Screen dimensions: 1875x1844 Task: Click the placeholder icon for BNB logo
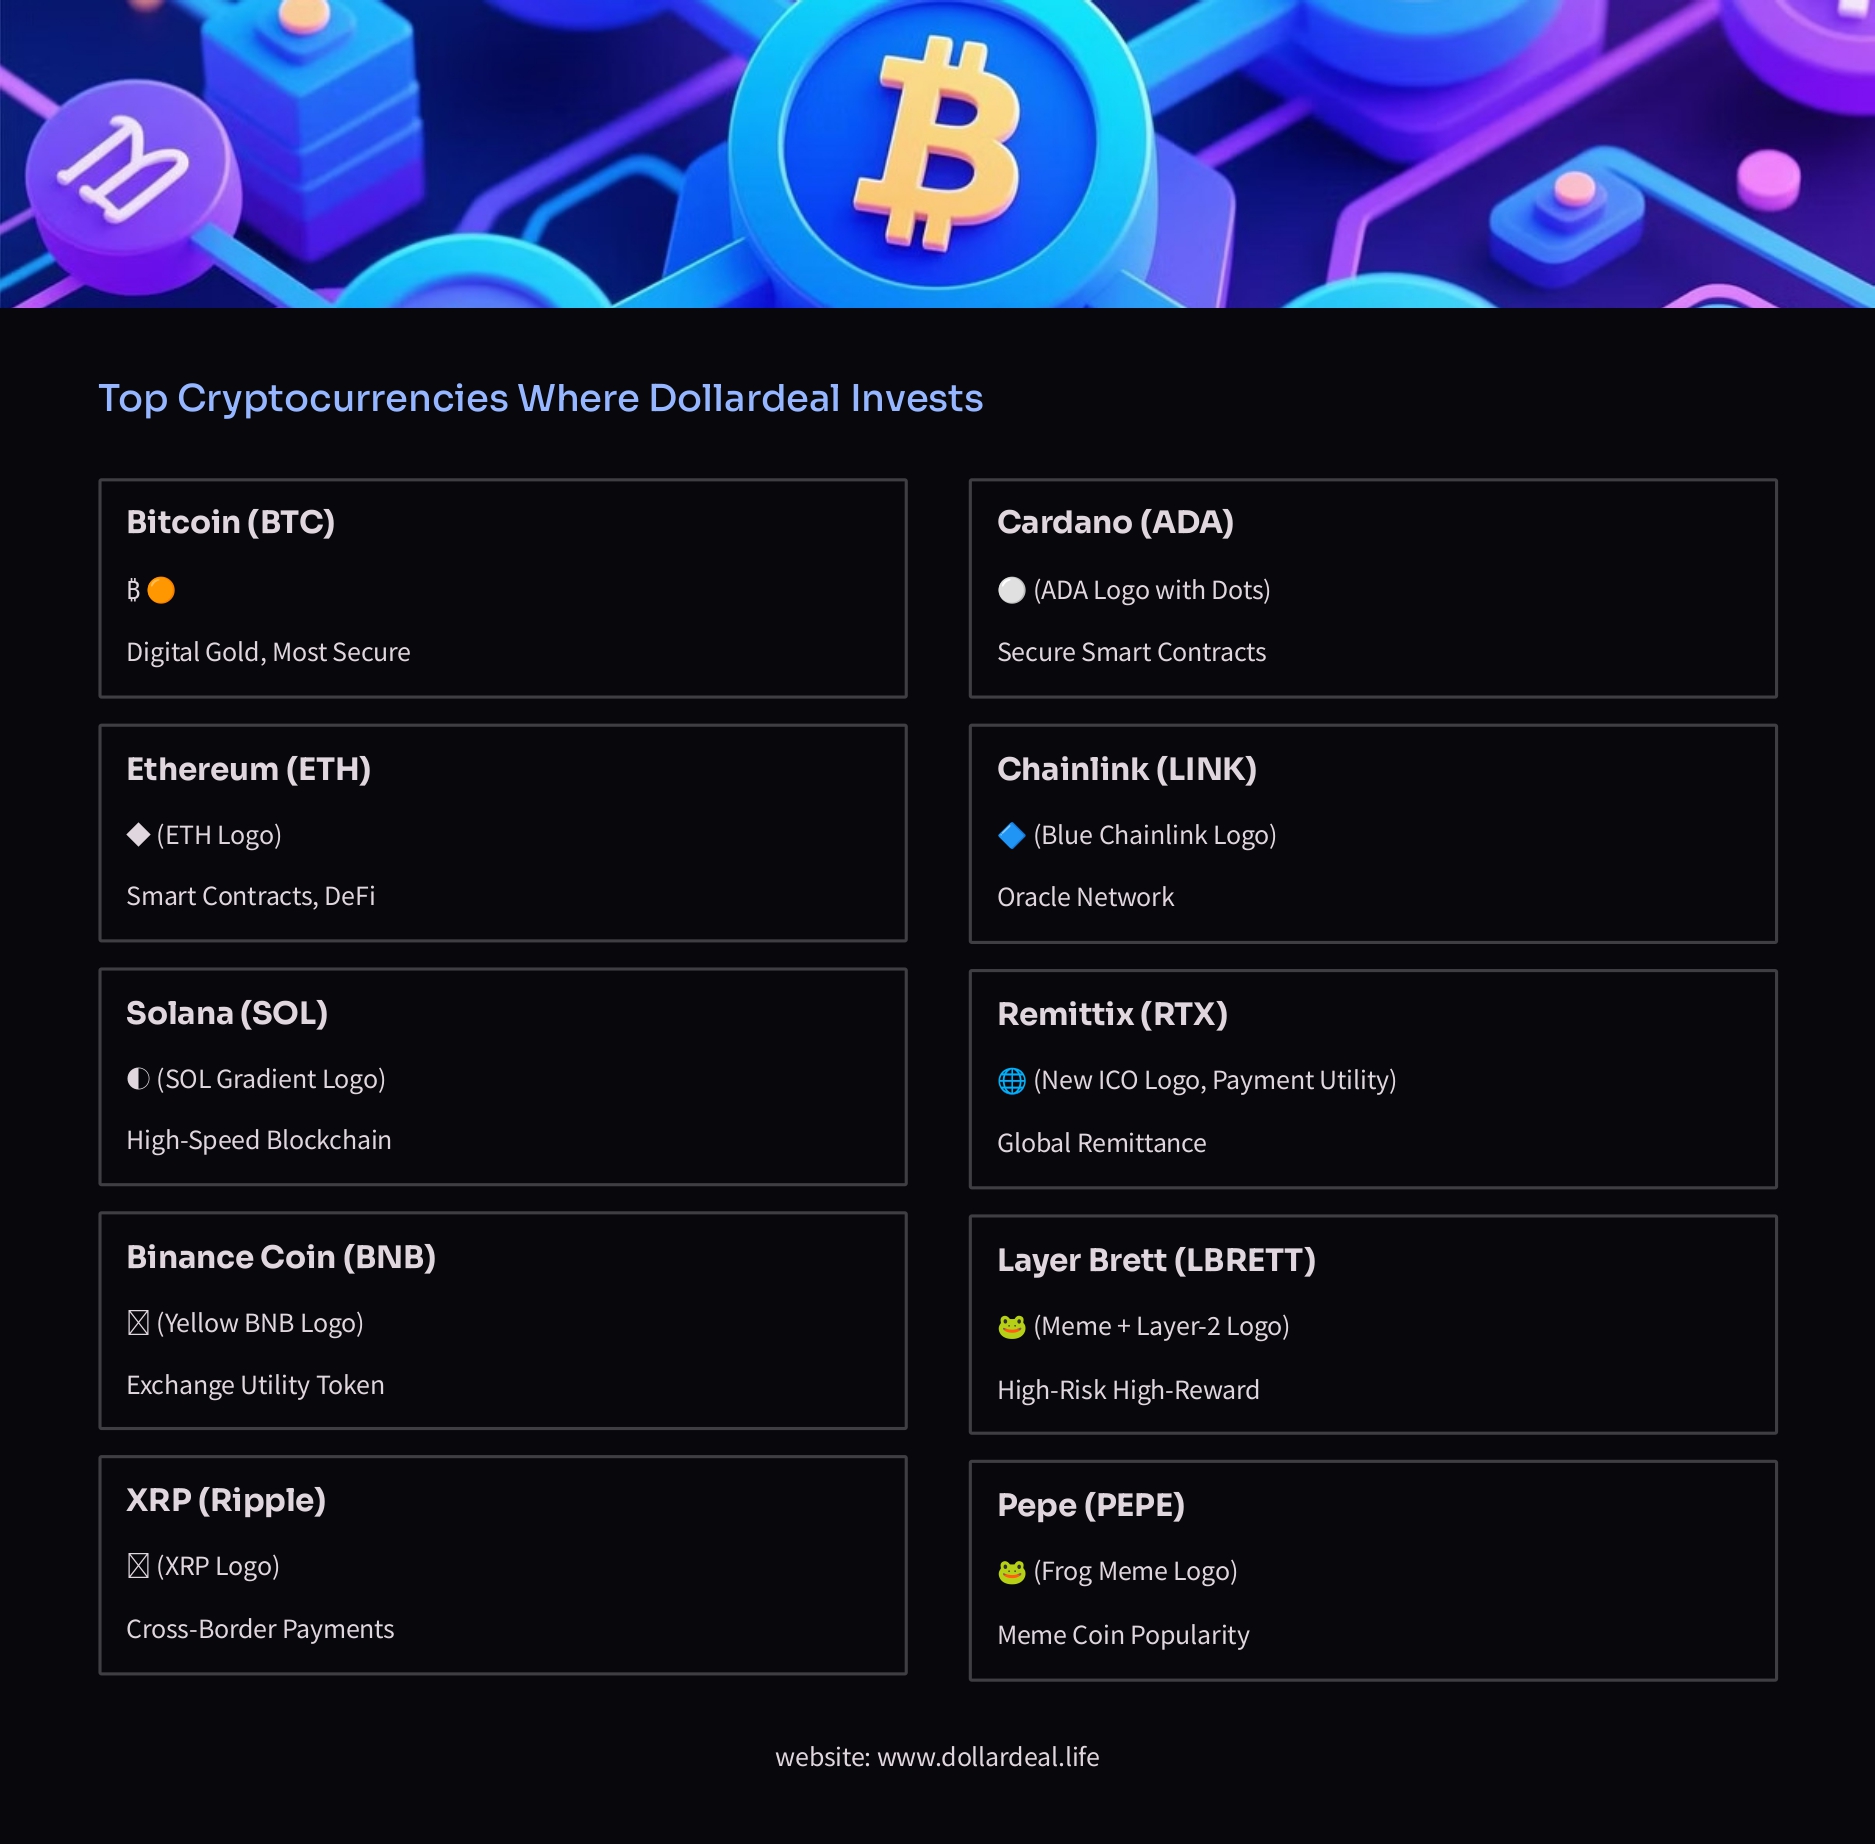point(138,1323)
